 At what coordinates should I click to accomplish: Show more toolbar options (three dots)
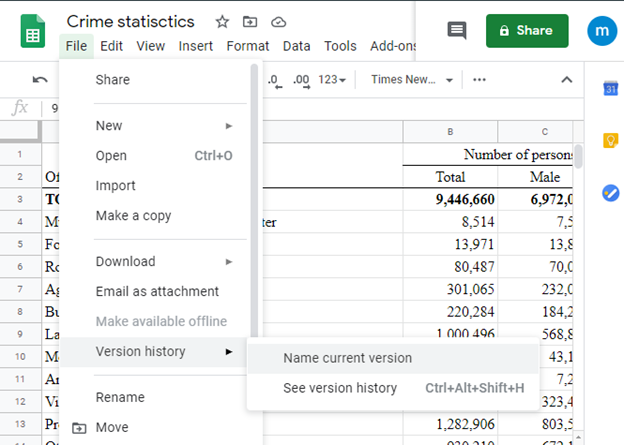click(x=479, y=80)
